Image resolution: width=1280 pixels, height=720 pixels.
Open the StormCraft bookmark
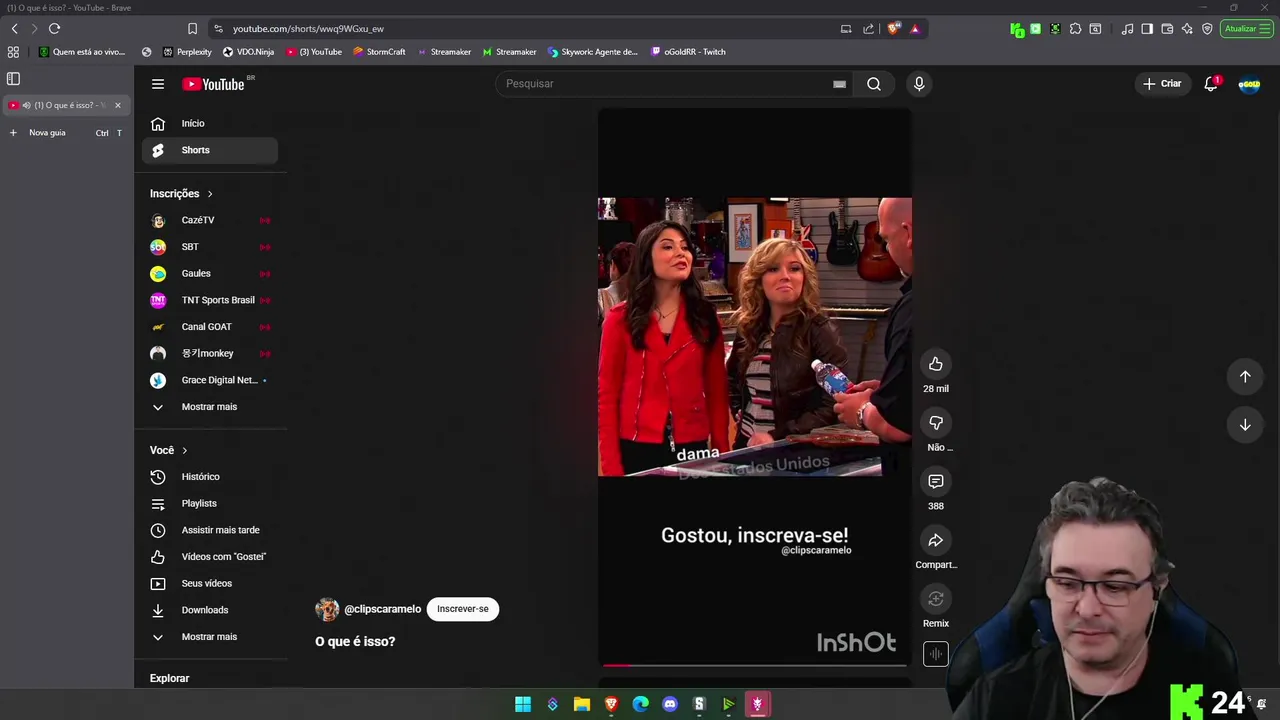(379, 52)
